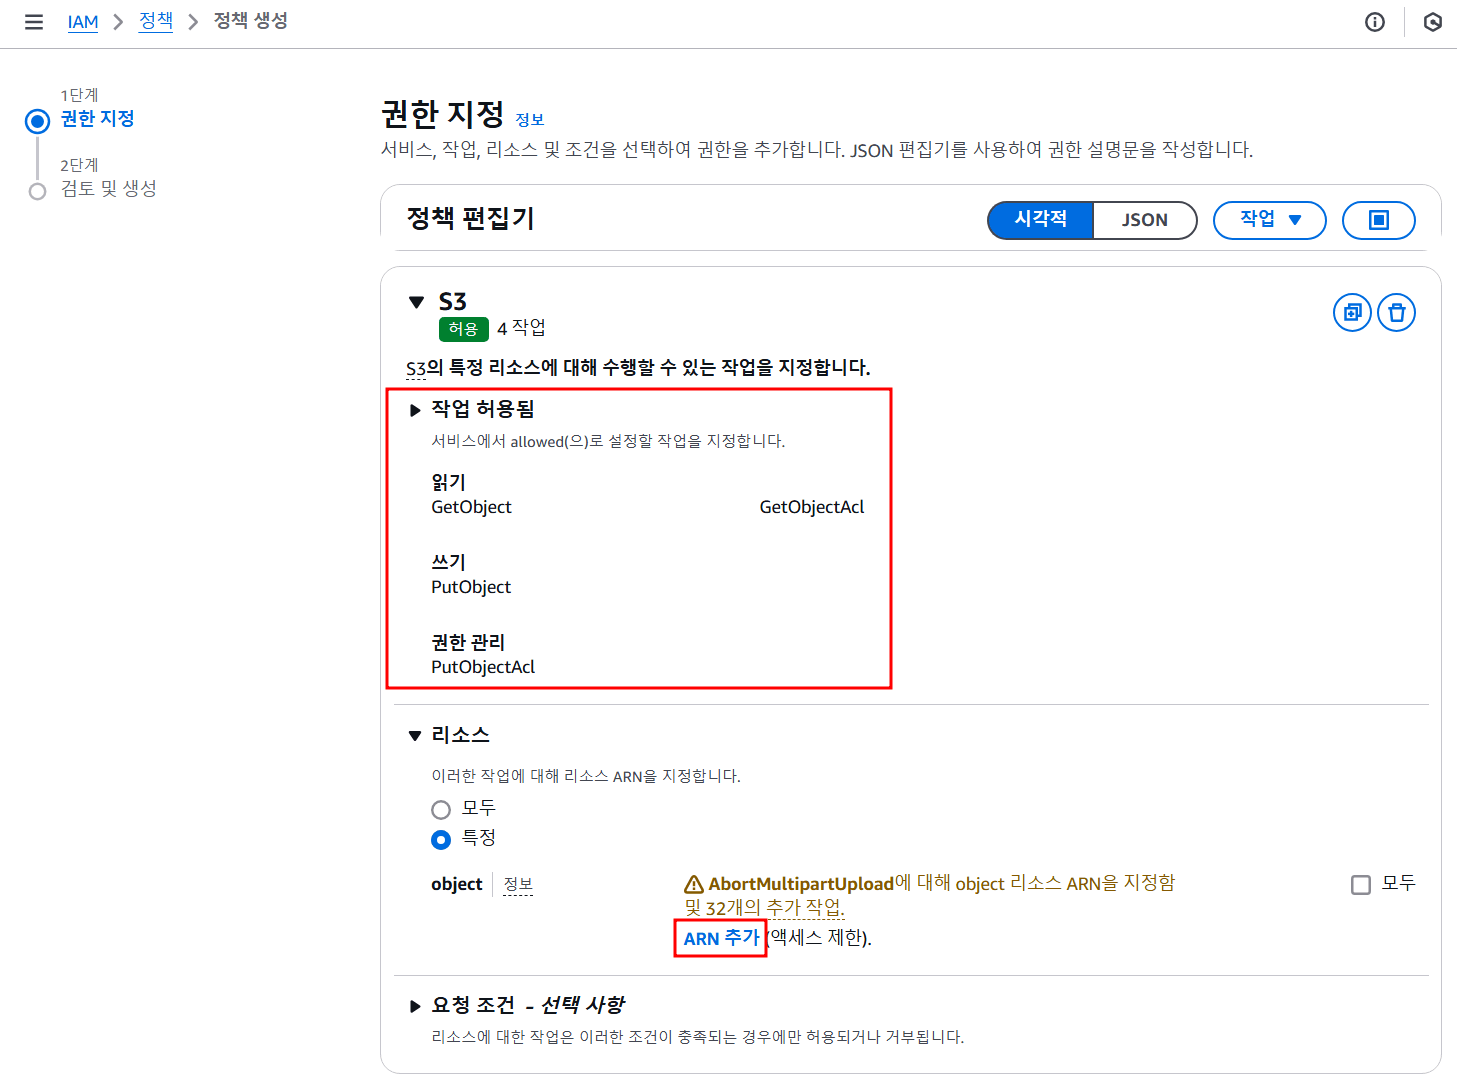Open 정보 link beside object

click(518, 885)
